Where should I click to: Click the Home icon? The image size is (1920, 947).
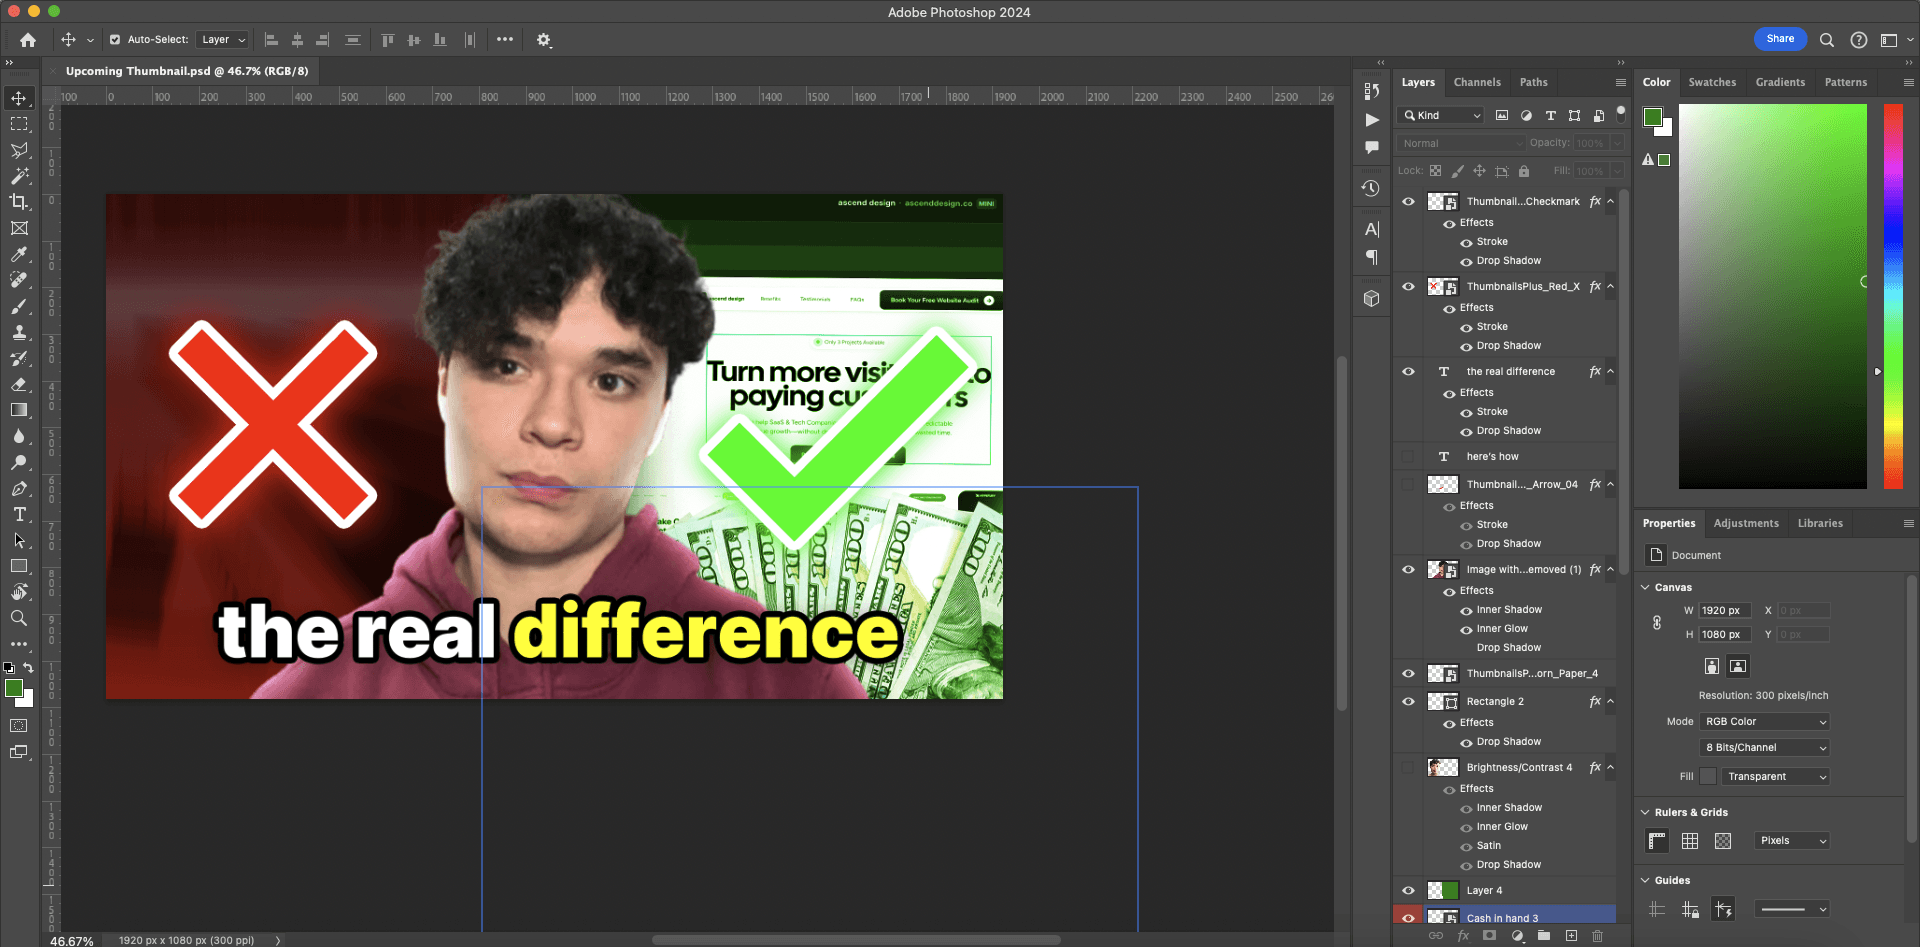28,40
